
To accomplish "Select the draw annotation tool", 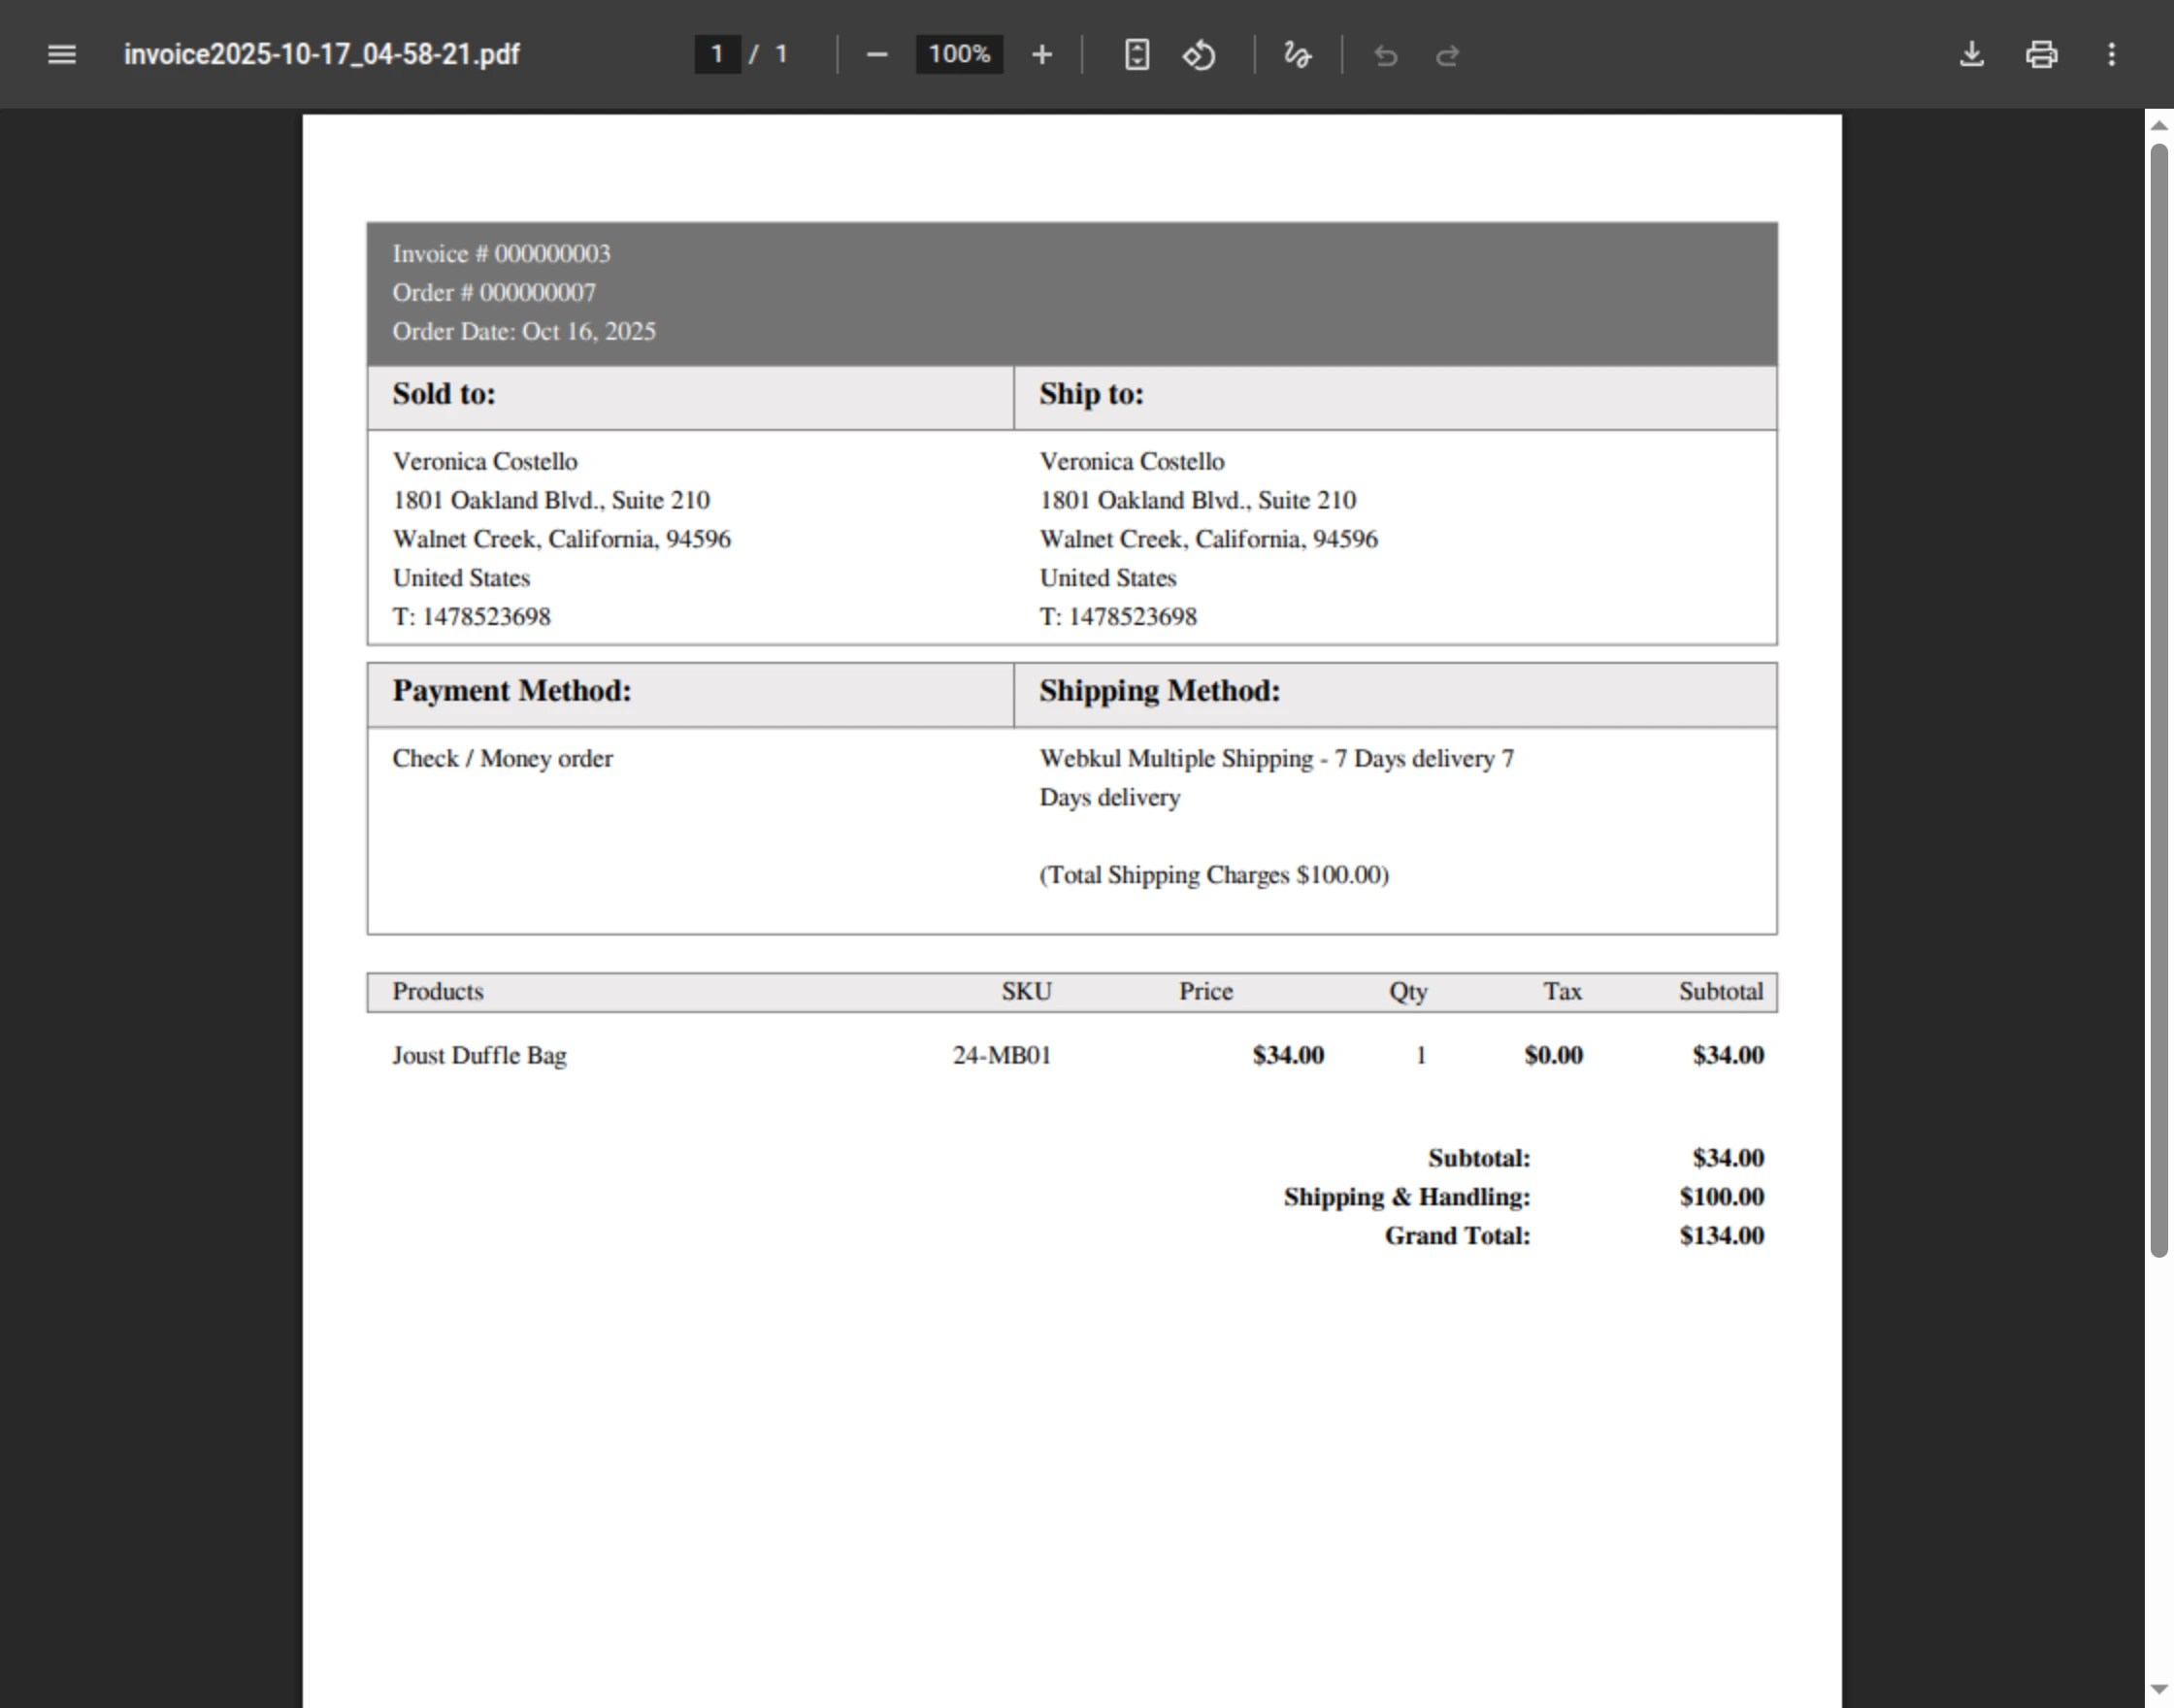I will [1297, 54].
